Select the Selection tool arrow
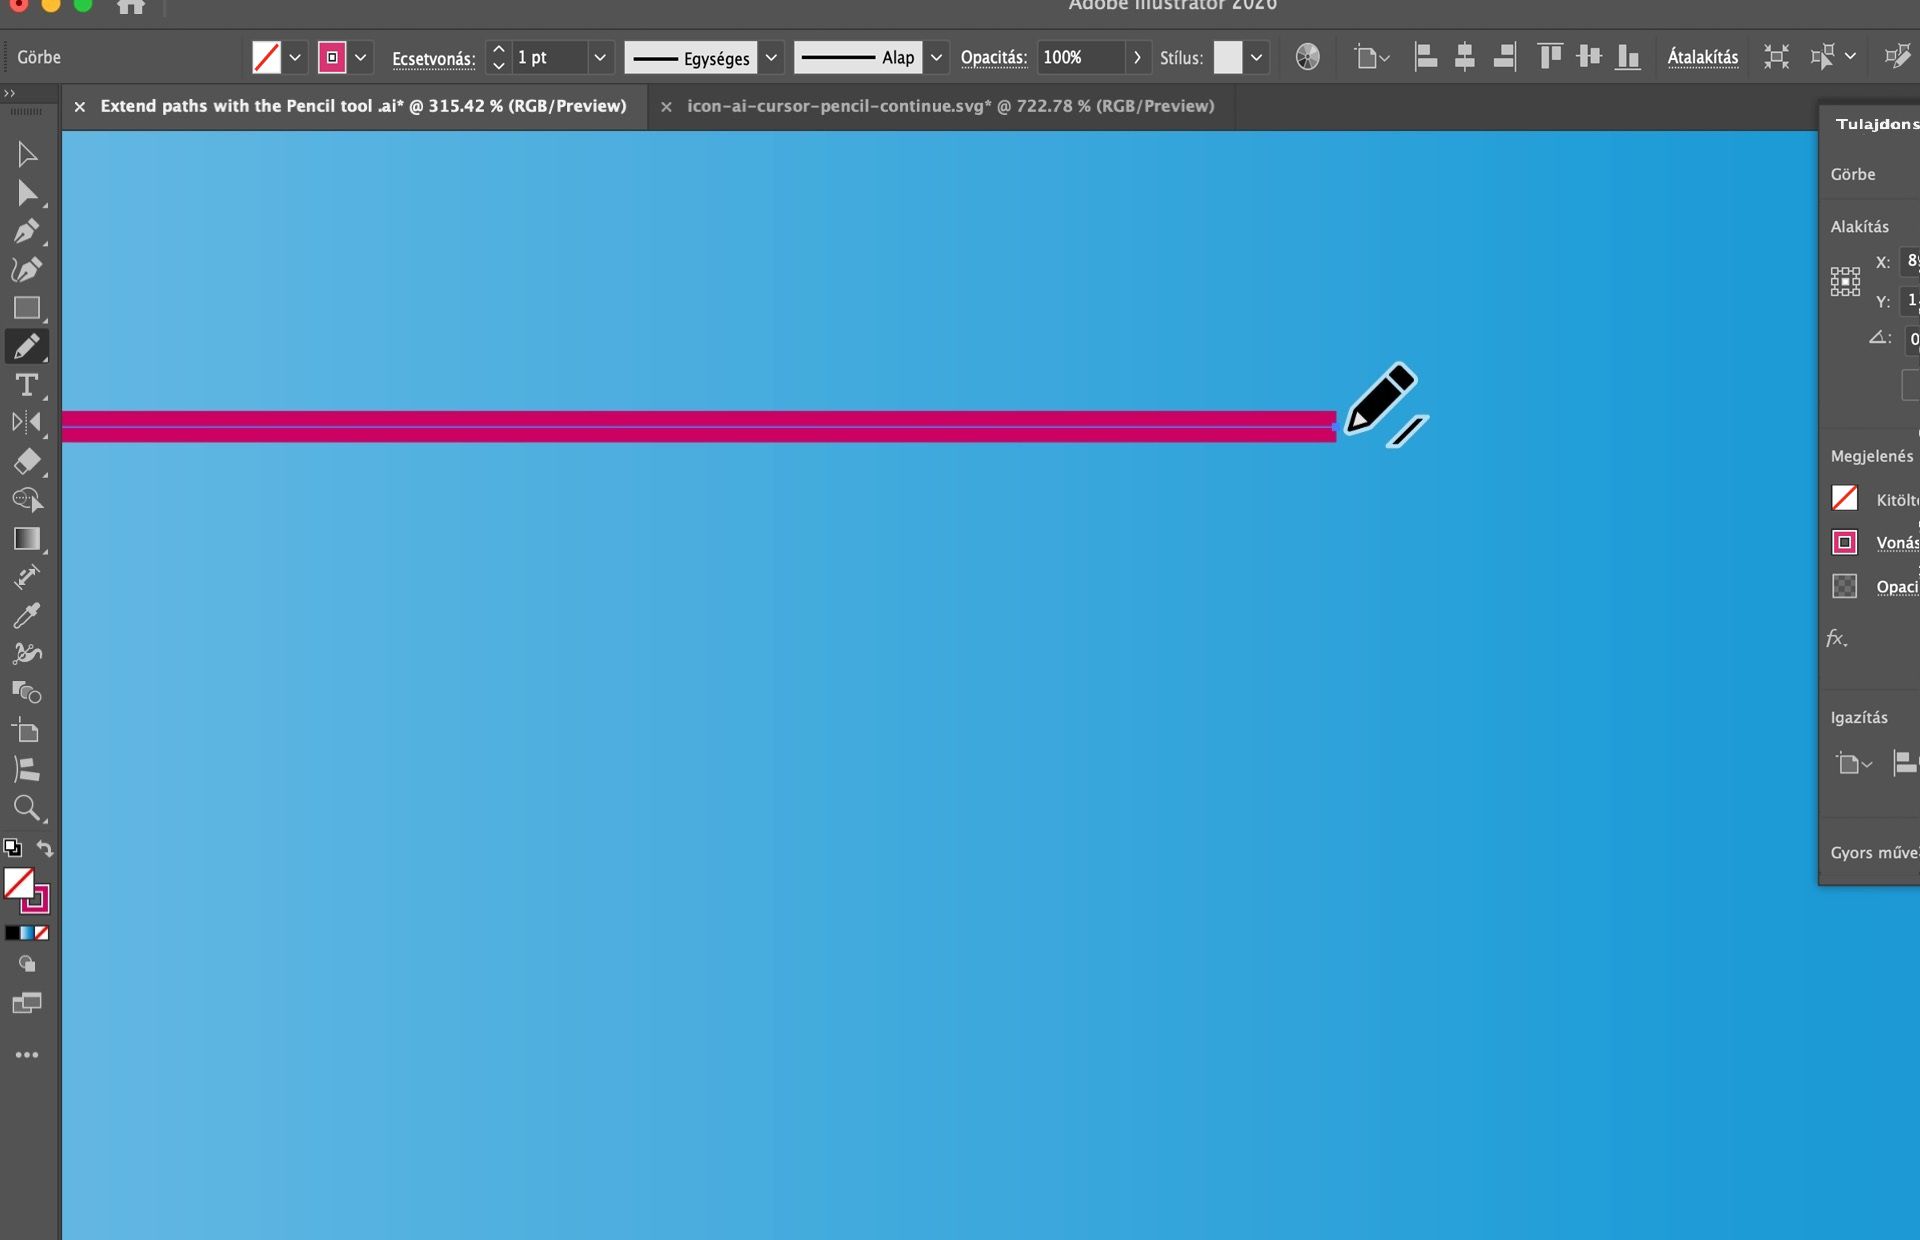This screenshot has height=1240, width=1920. pos(27,154)
